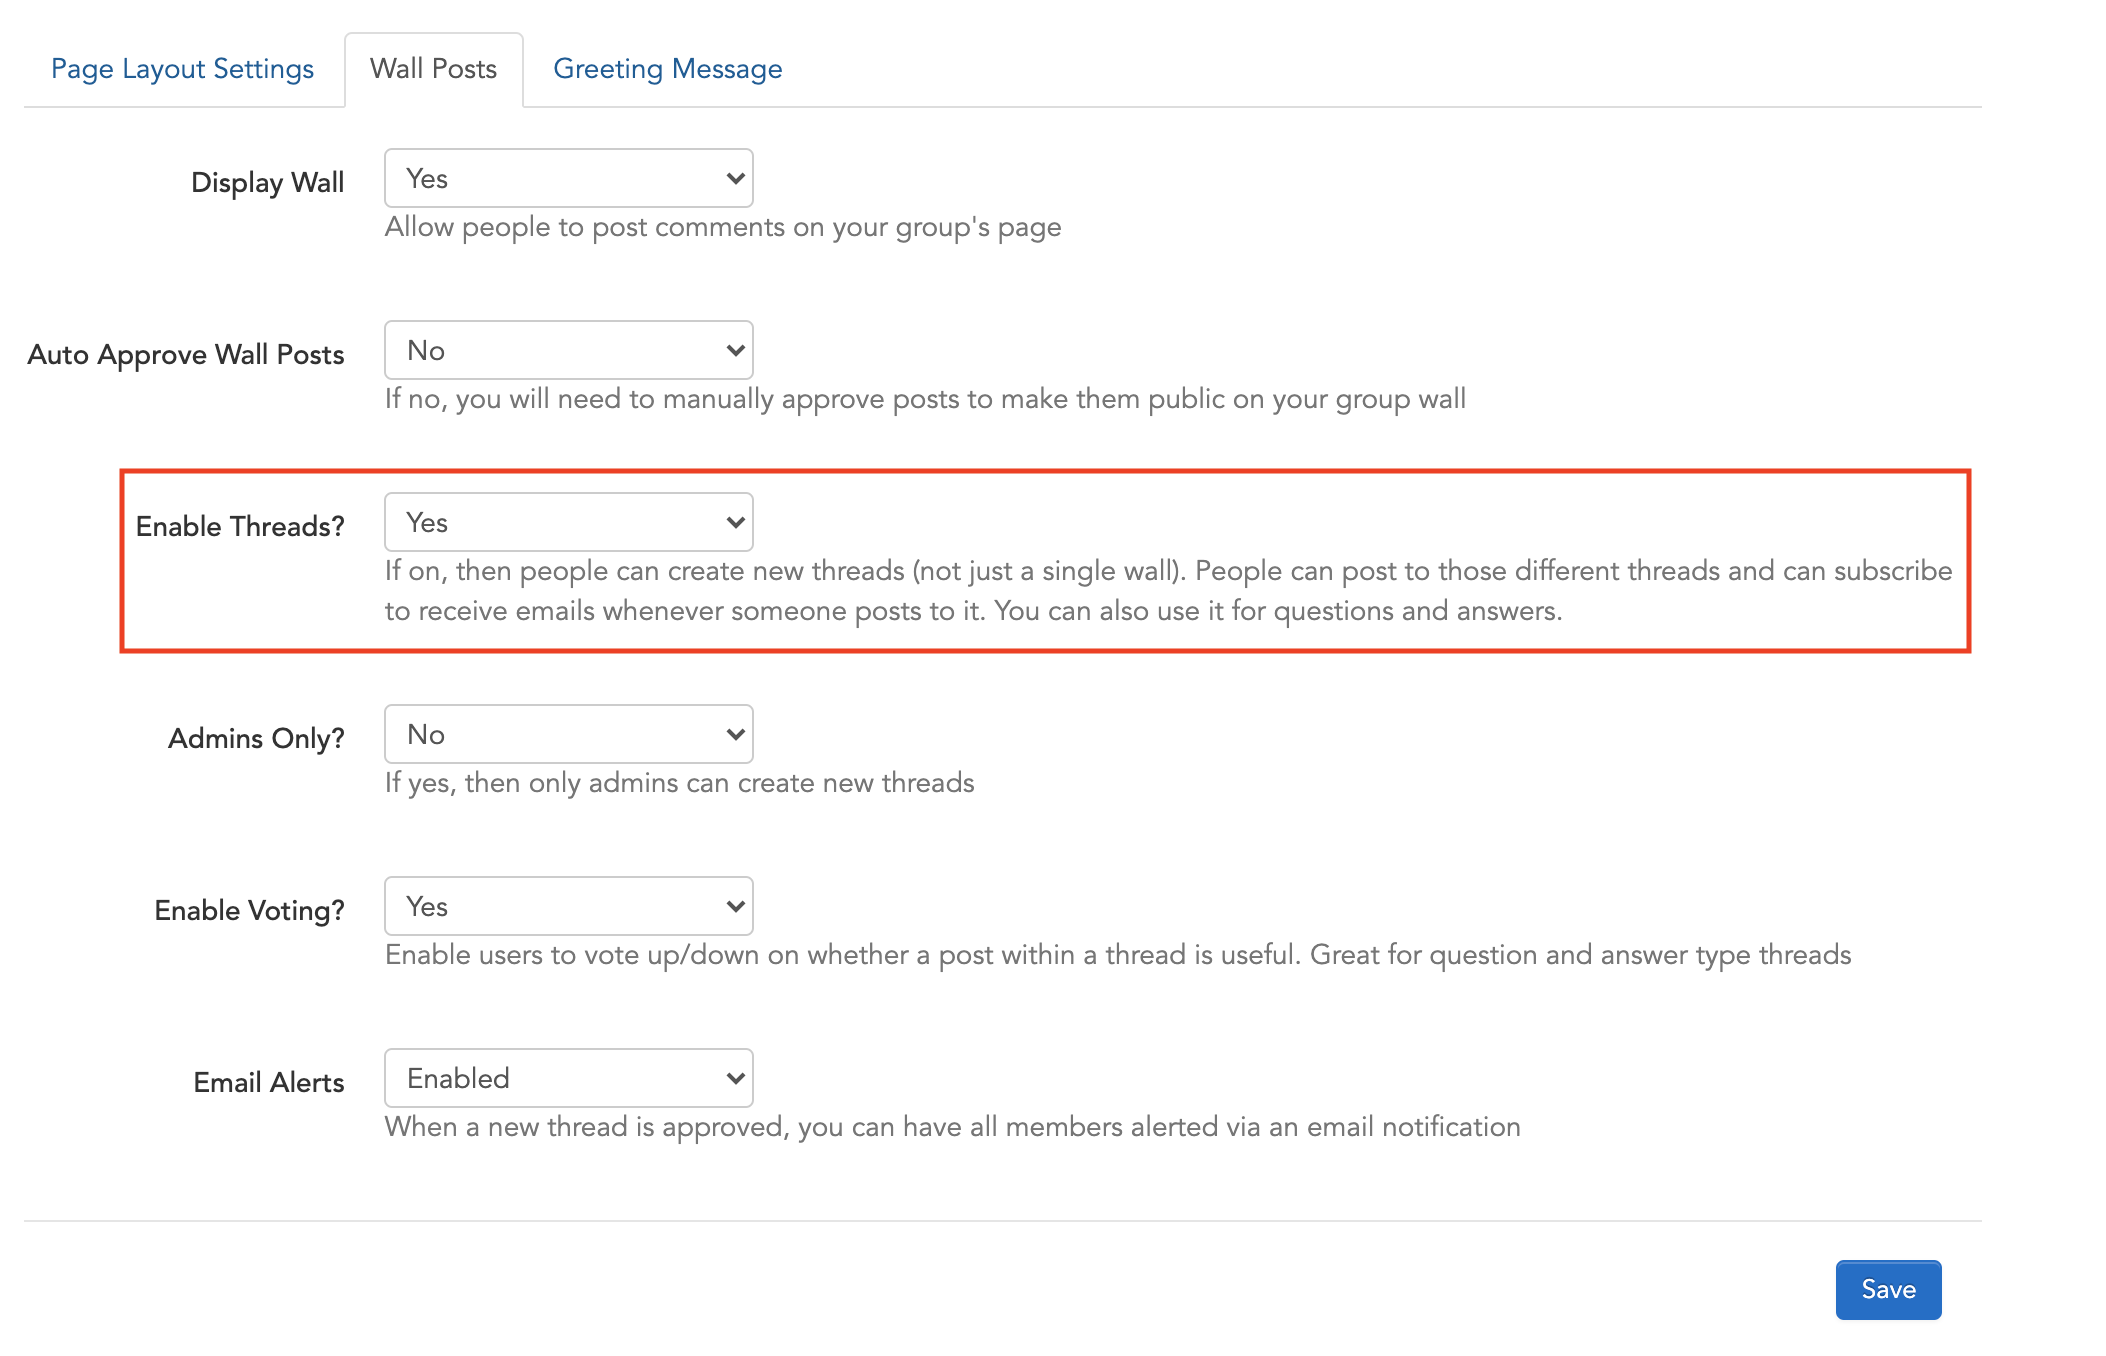Open the Admins Only dropdown
Screen dimensions: 2106x1356
(x=569, y=735)
